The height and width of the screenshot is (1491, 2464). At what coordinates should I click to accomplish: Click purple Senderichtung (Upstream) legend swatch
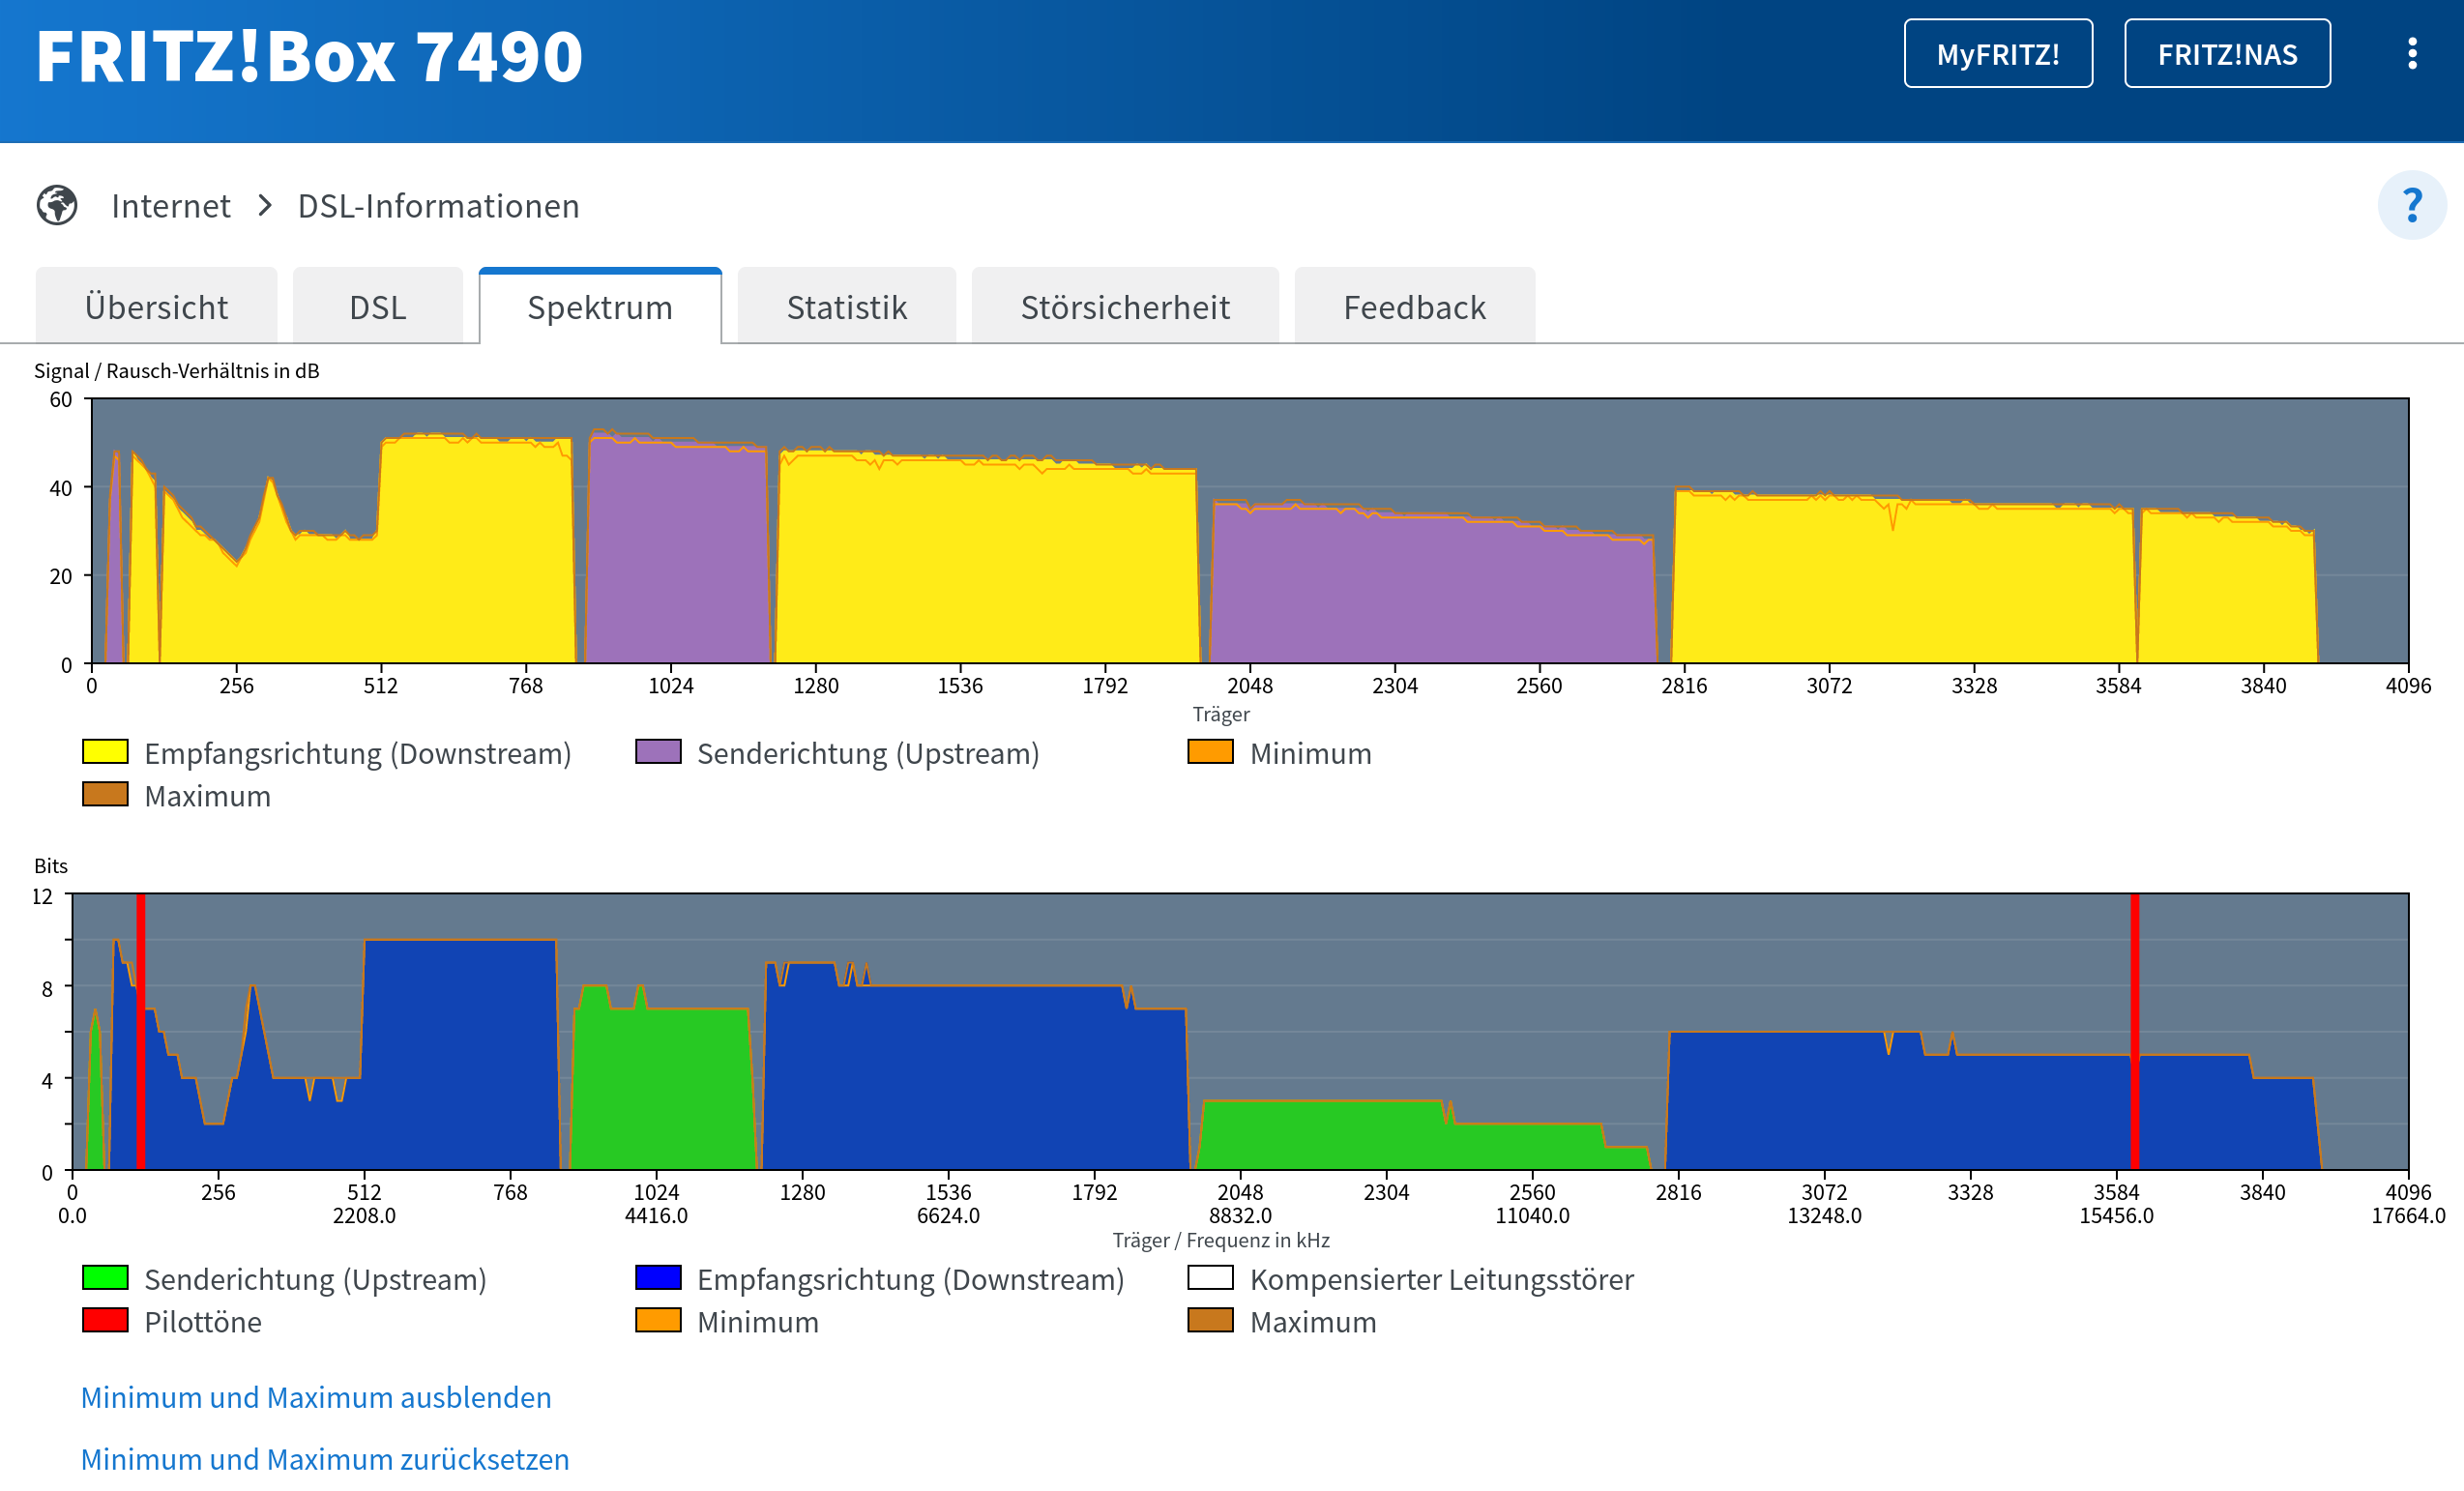[x=658, y=751]
